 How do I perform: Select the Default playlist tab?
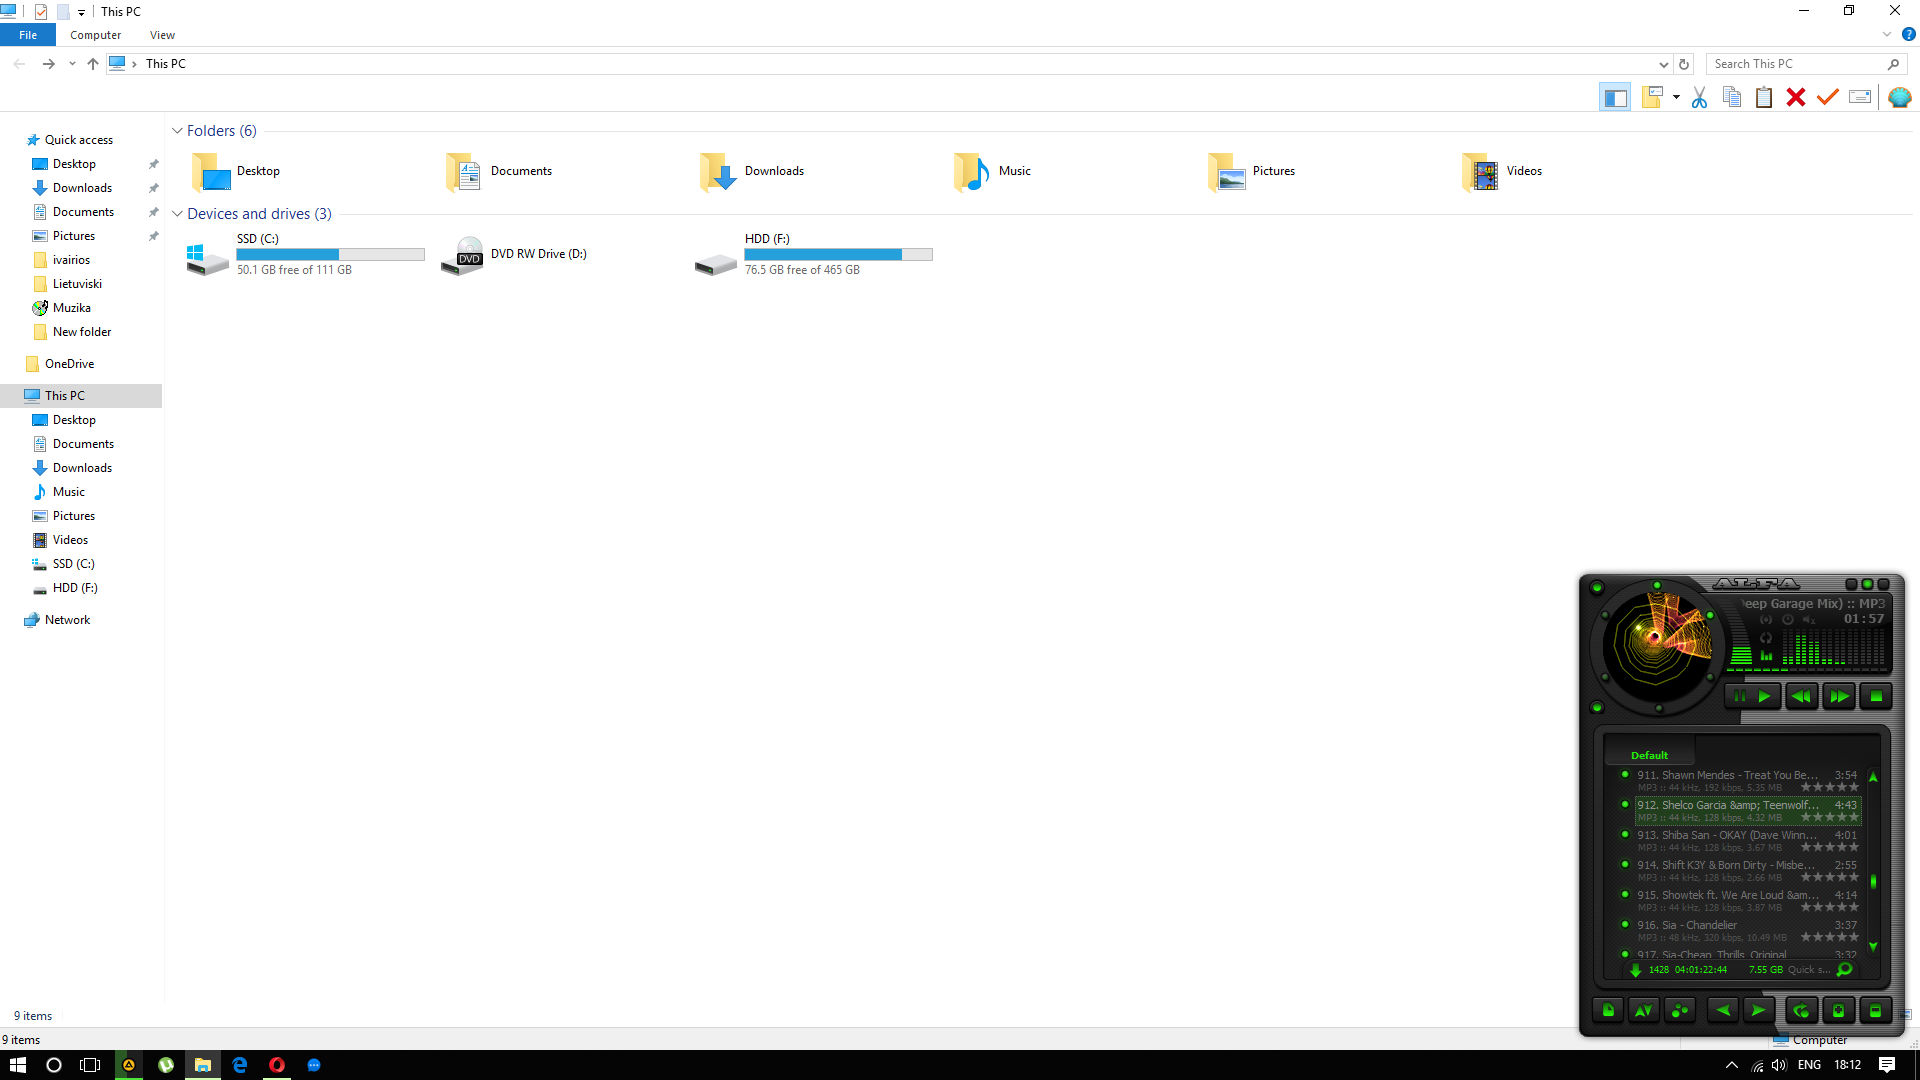click(x=1649, y=756)
